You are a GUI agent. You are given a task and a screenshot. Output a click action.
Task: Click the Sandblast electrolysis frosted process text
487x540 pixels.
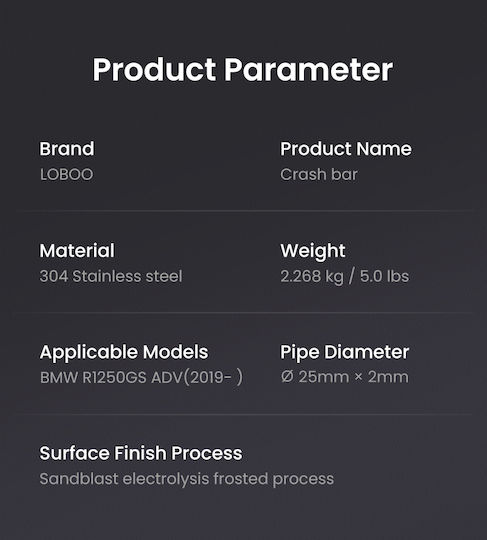187,479
